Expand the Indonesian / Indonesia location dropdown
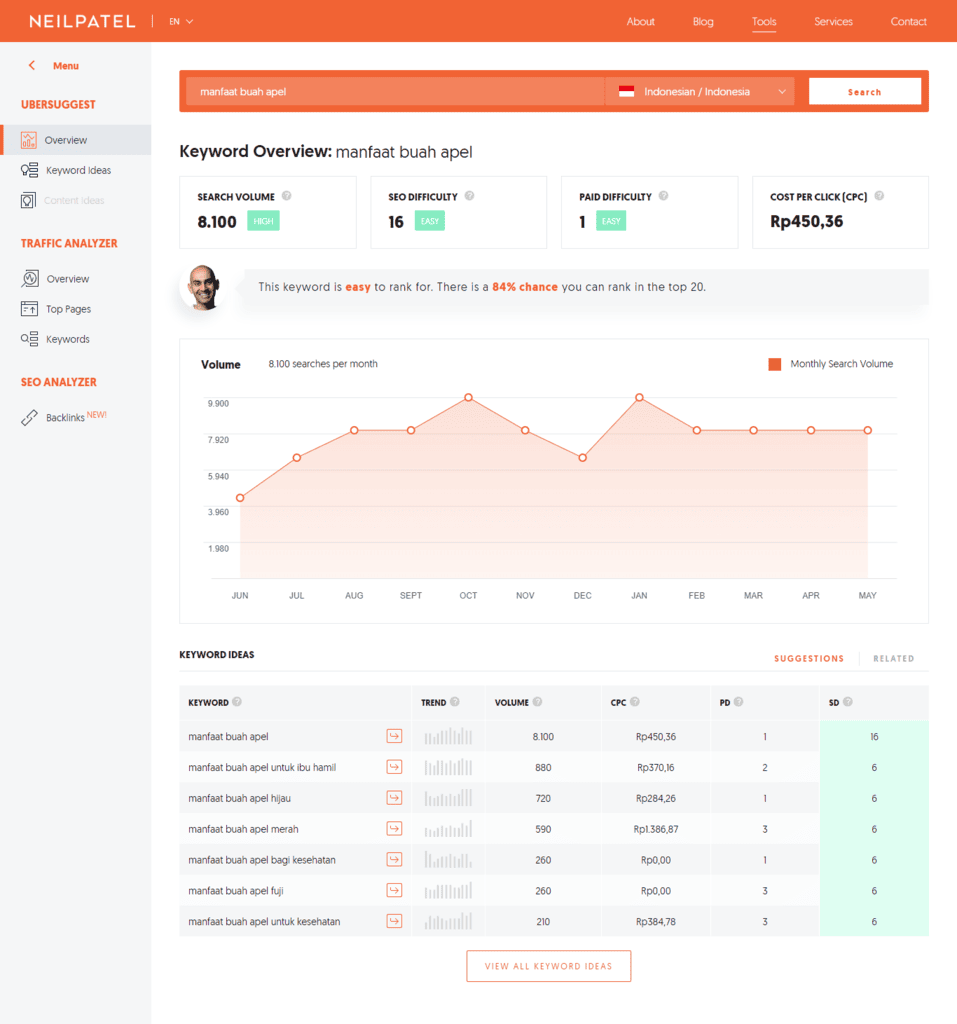The height and width of the screenshot is (1024, 957). pos(700,91)
